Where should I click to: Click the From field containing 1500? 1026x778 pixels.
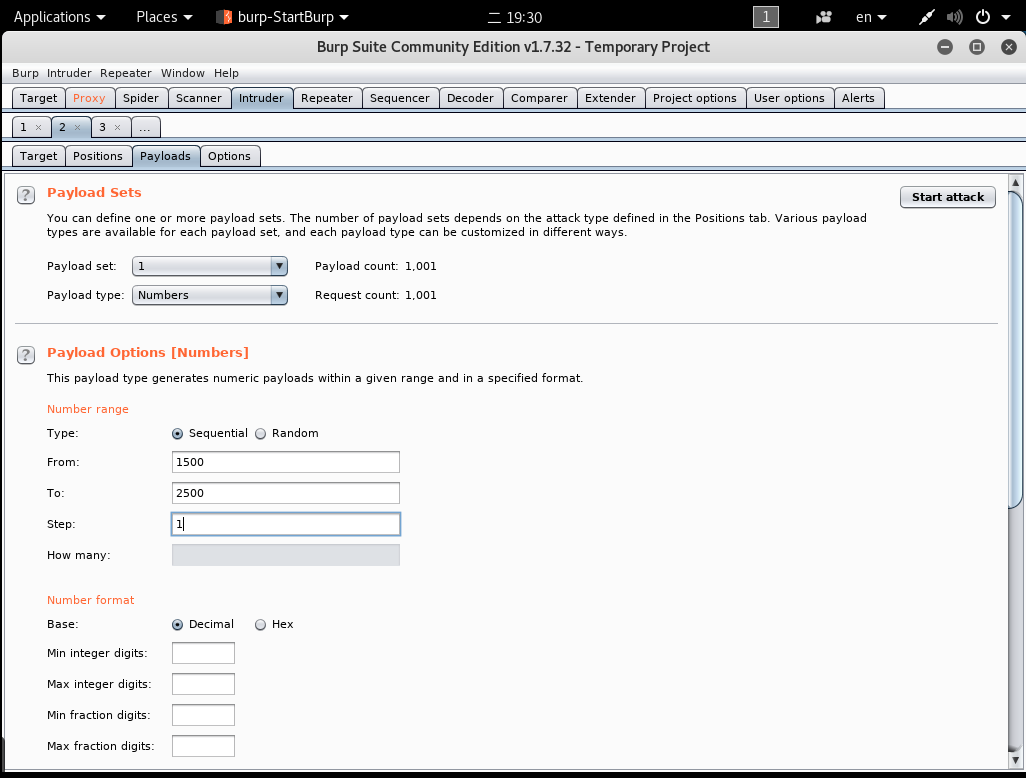pyautogui.click(x=286, y=462)
